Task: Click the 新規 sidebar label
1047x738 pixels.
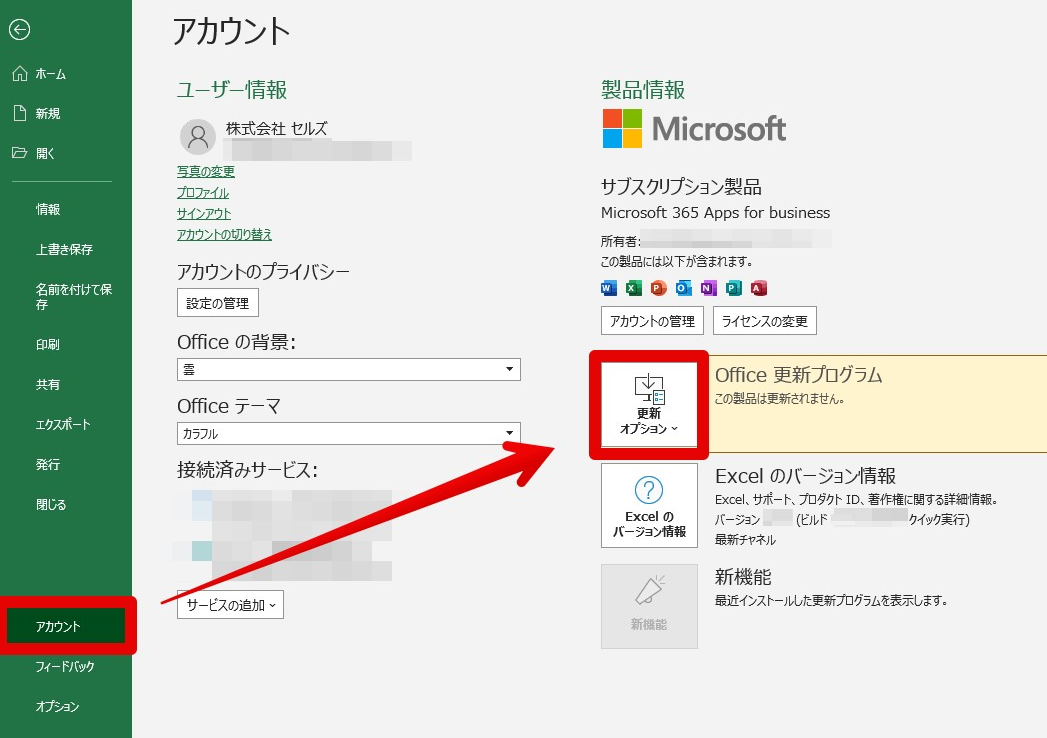Action: click(x=48, y=114)
